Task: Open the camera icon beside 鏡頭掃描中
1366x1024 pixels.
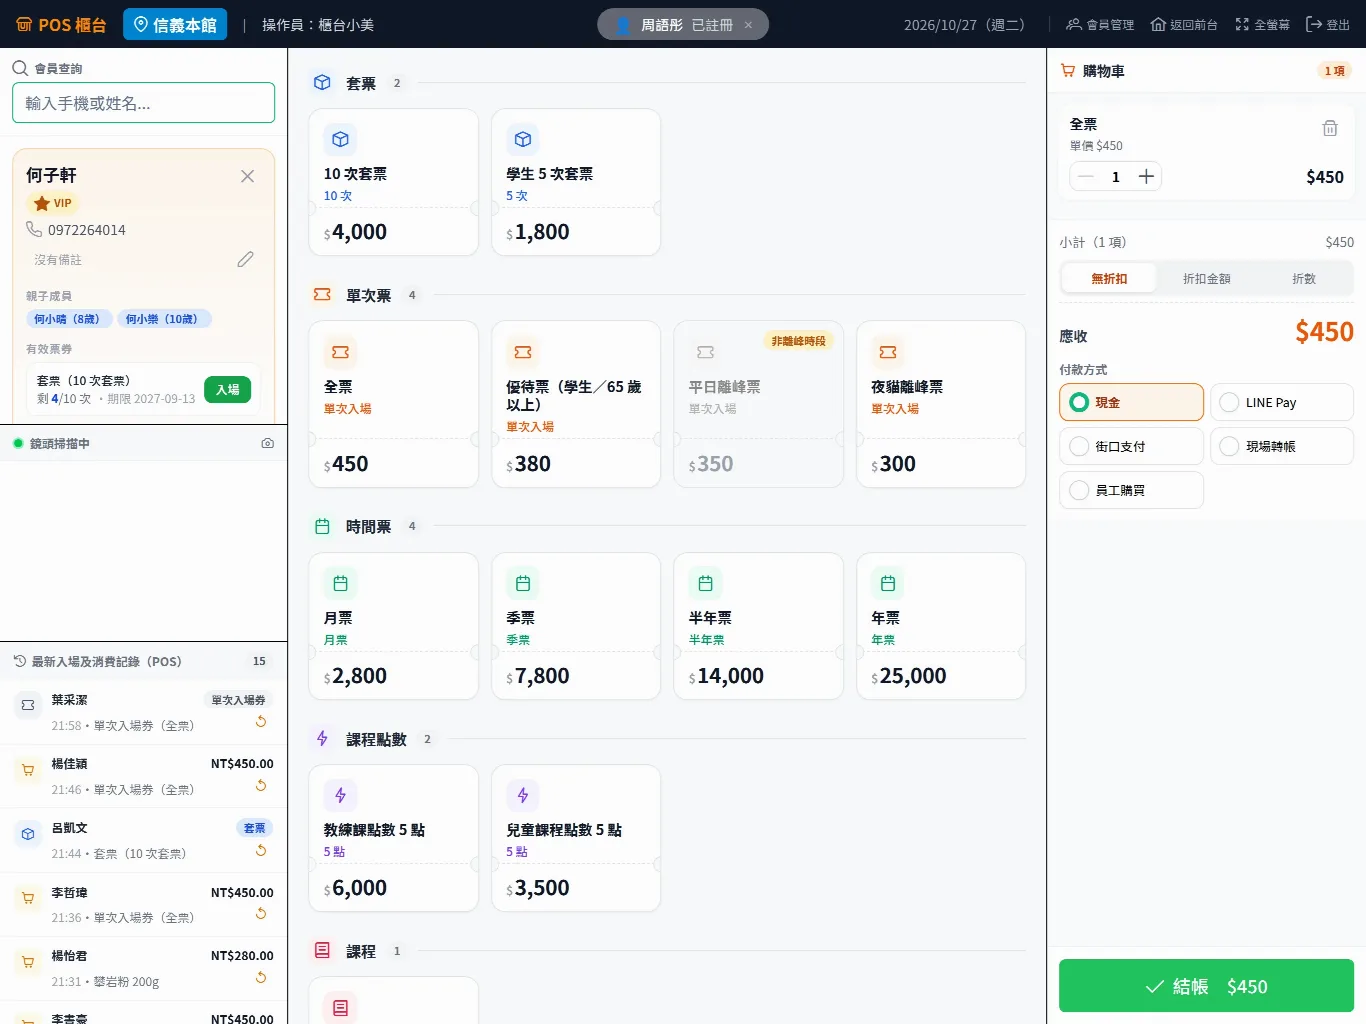Action: tap(267, 443)
